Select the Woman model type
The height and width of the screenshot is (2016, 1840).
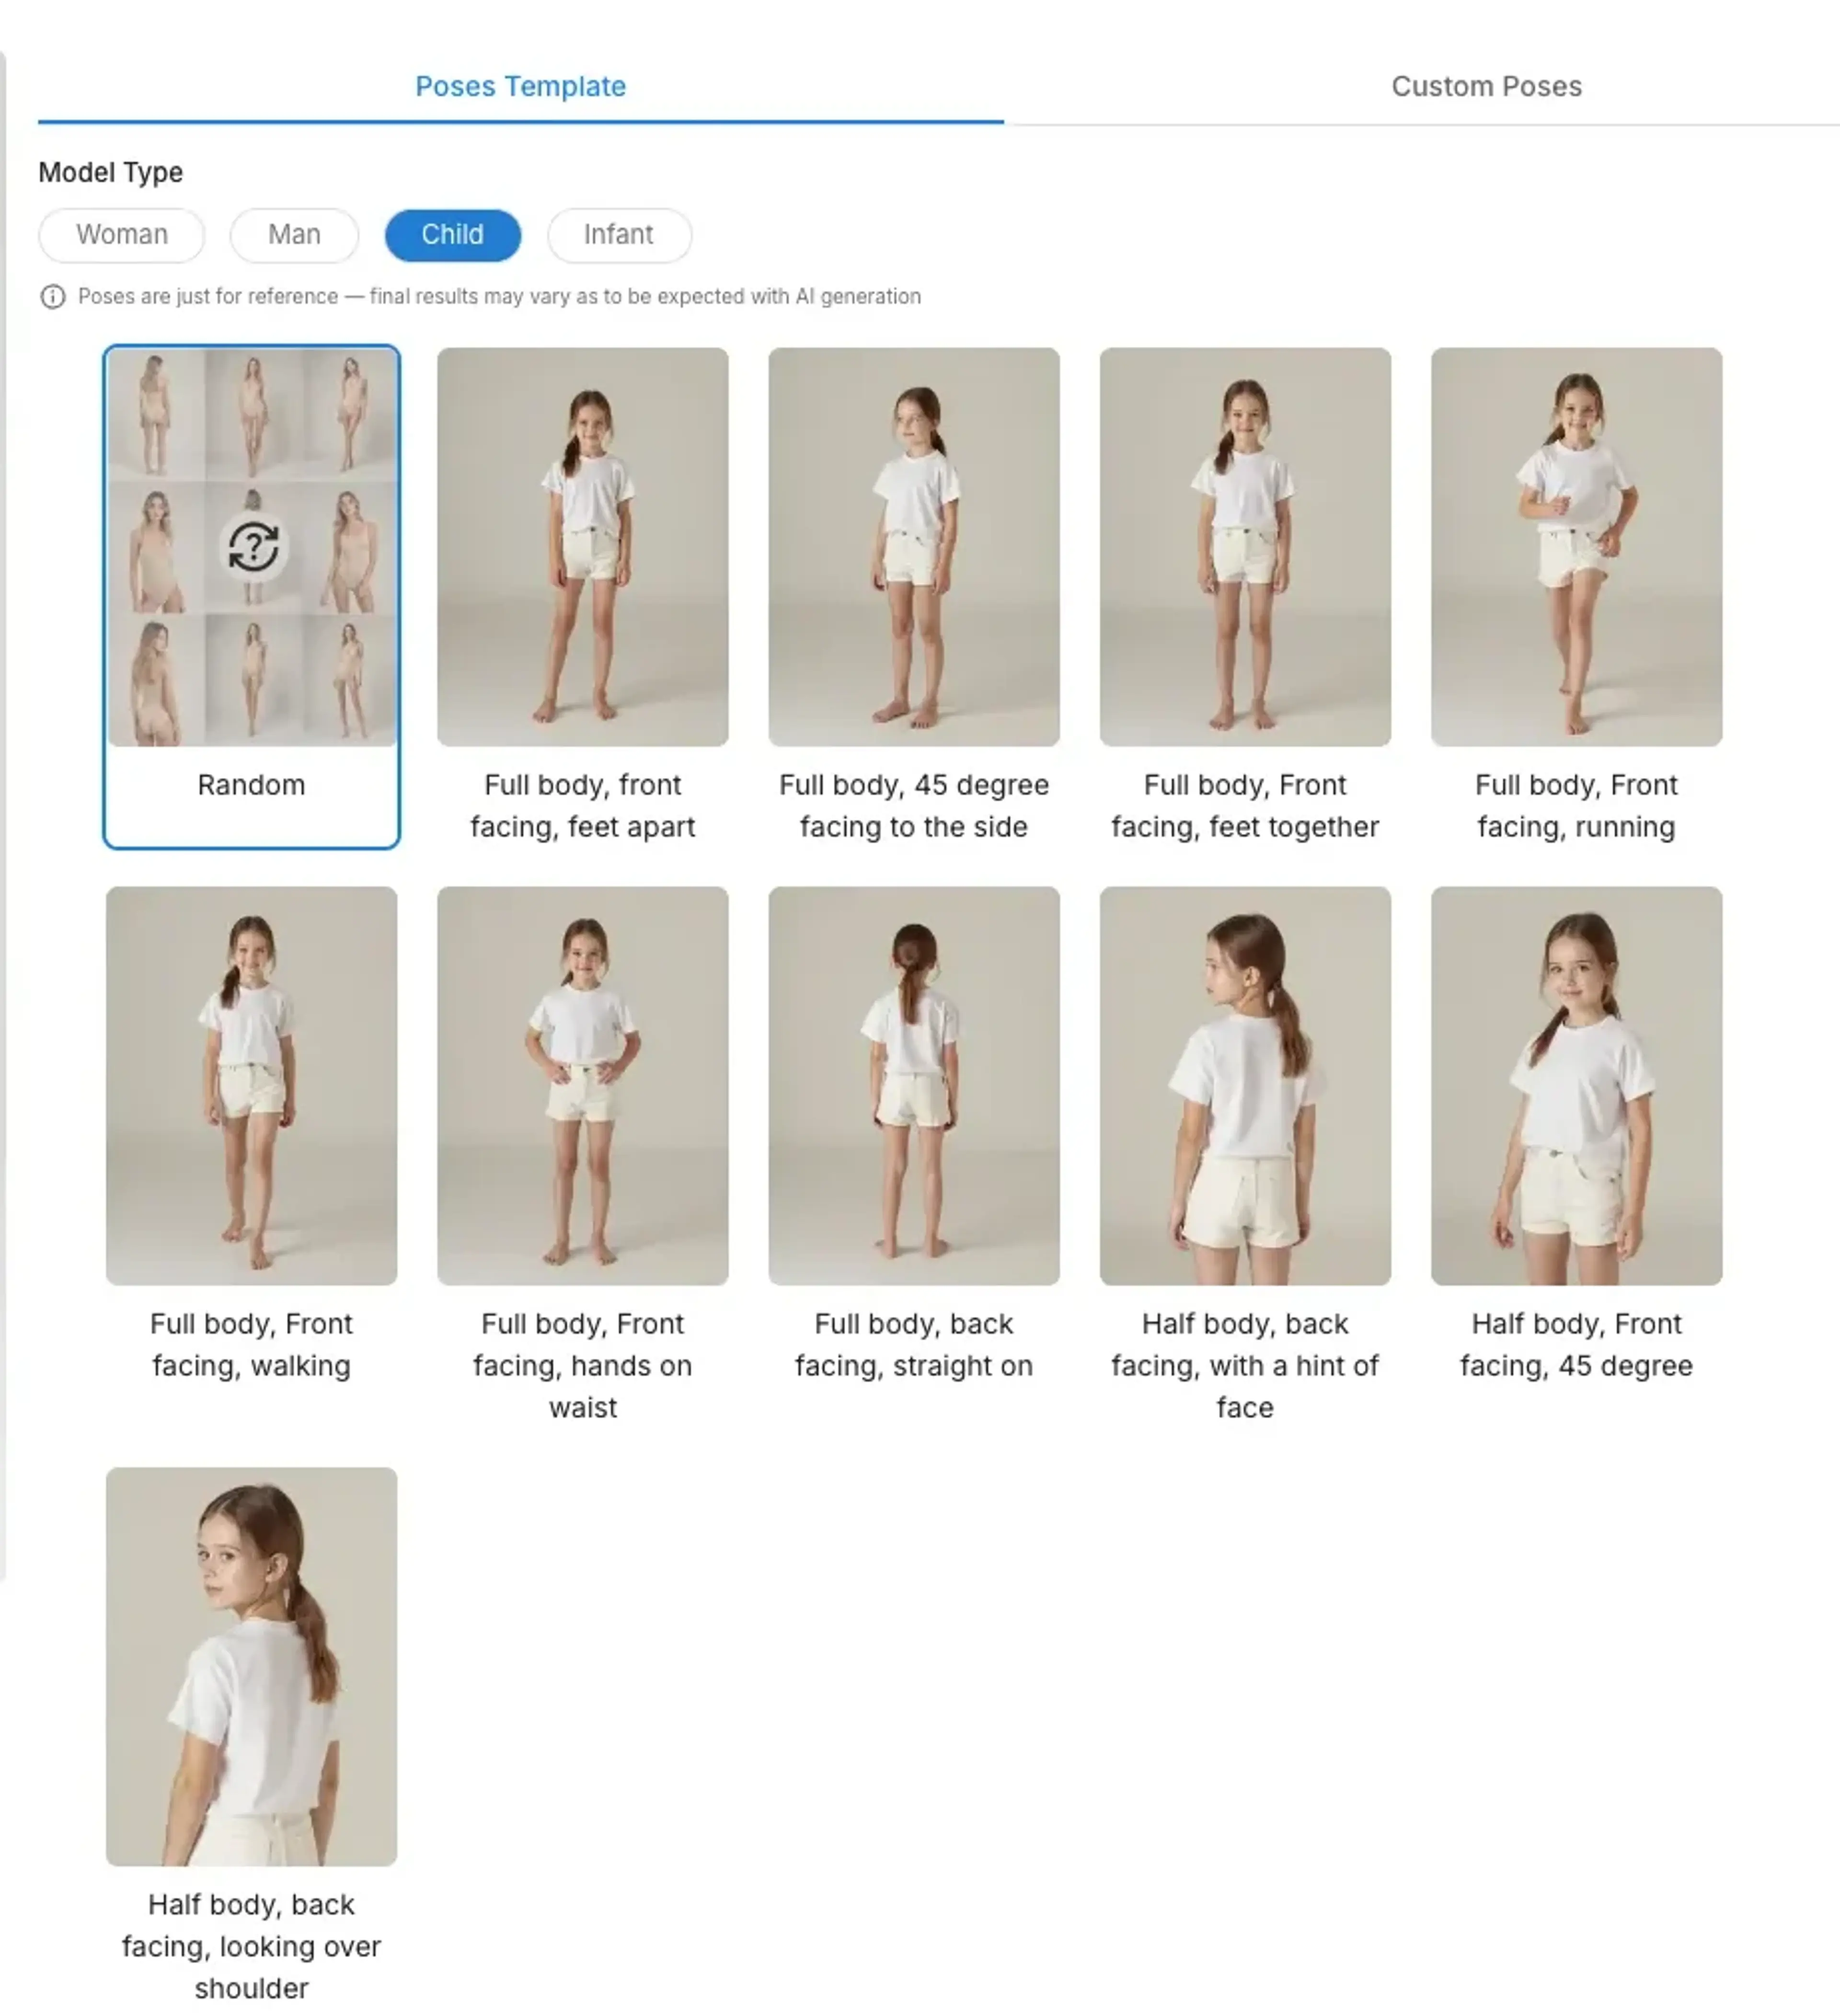pos(122,235)
